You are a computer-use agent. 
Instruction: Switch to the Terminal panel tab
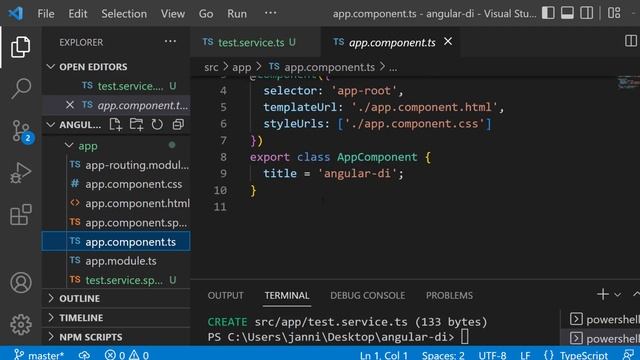[287, 295]
